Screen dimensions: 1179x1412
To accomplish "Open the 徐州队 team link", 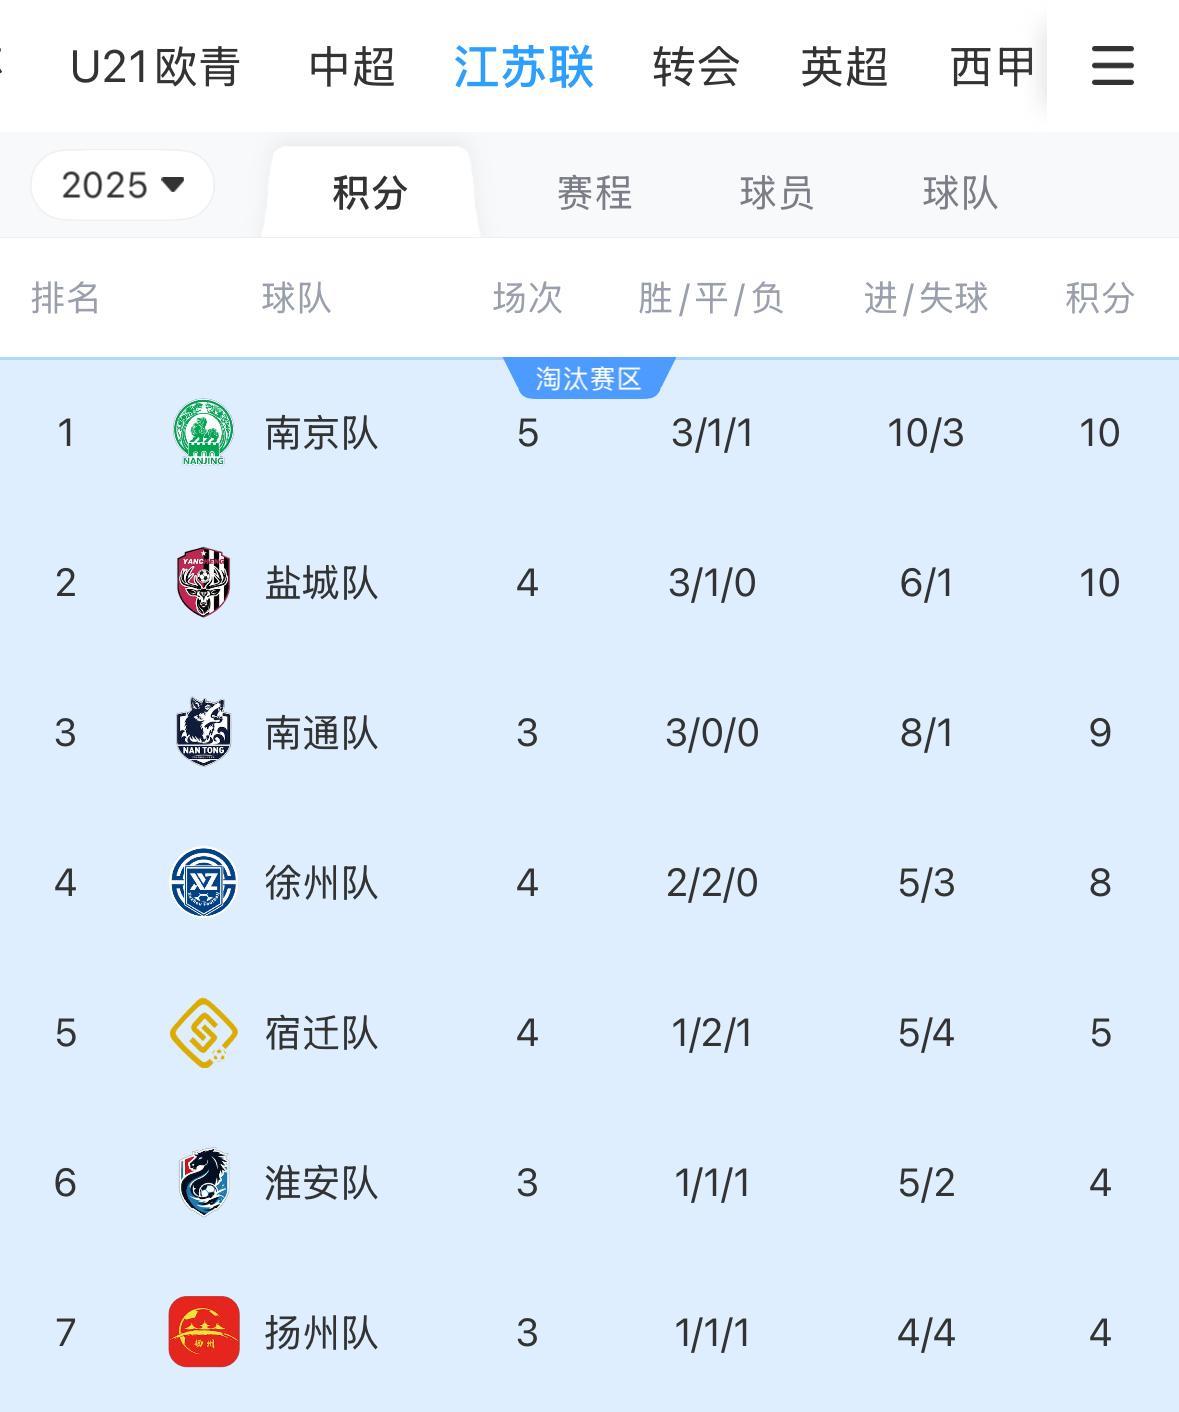I will pos(321,883).
